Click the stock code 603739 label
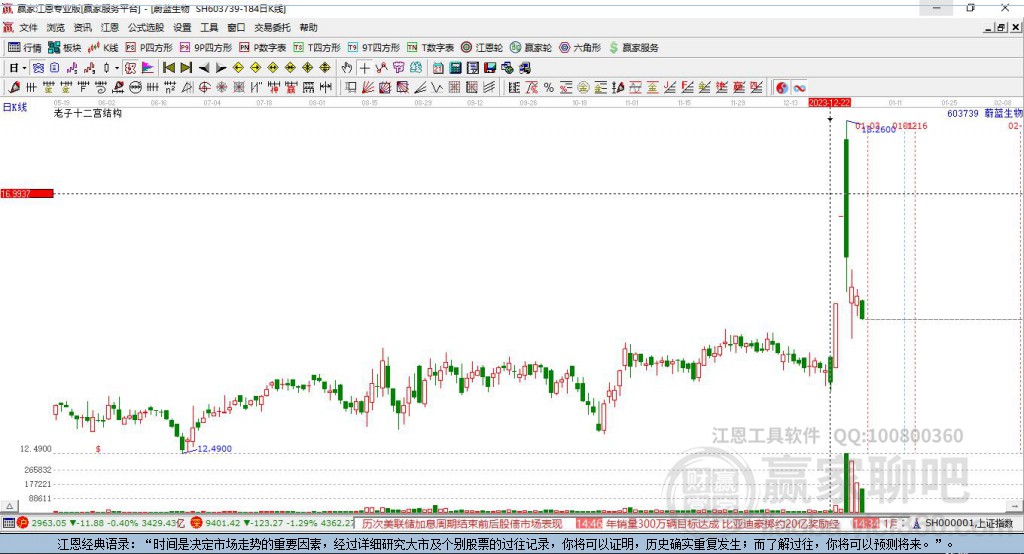This screenshot has height=554, width=1024. click(963, 113)
